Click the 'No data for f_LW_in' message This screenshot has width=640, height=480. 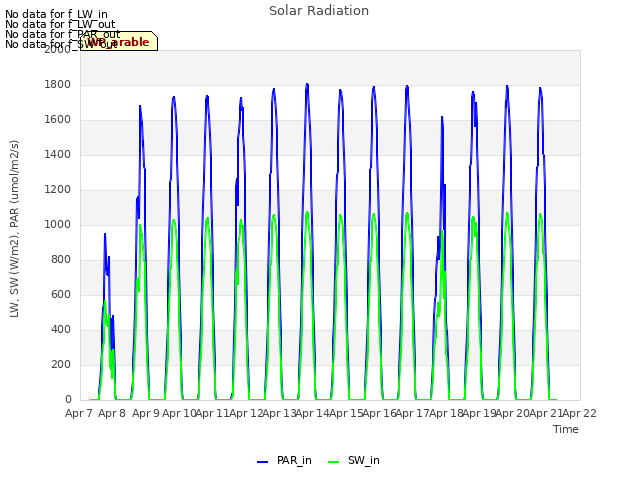pos(56,15)
